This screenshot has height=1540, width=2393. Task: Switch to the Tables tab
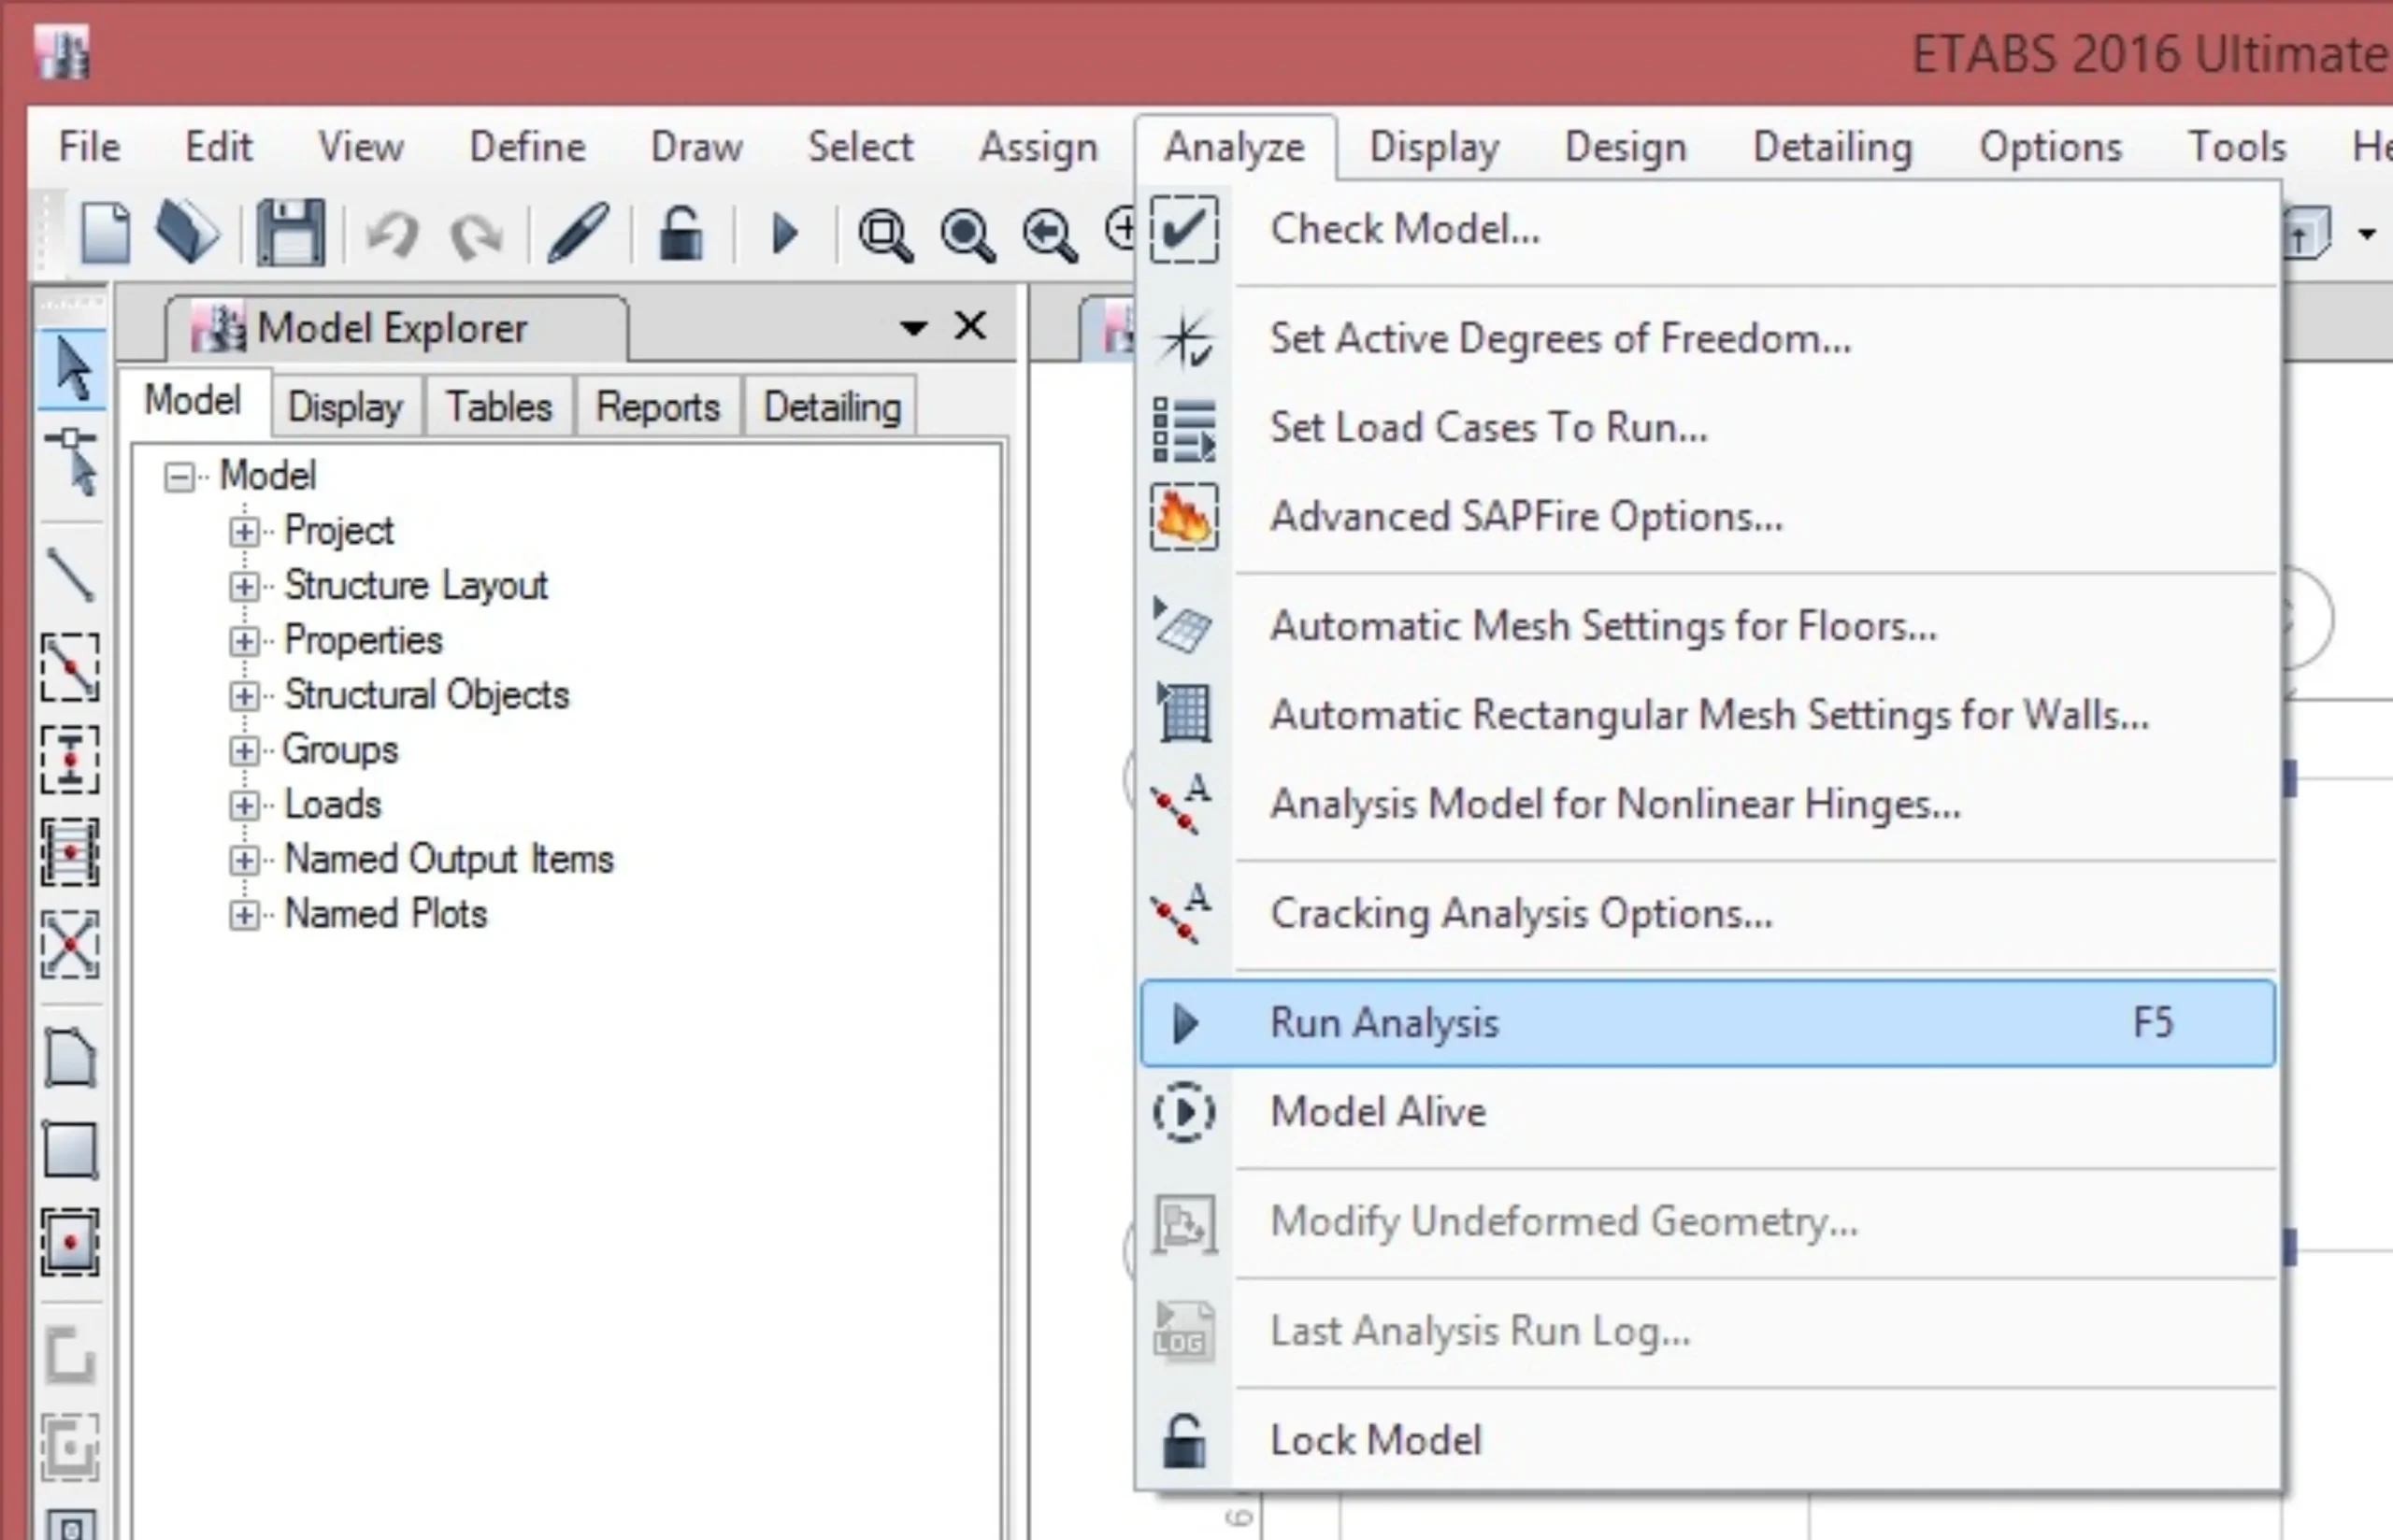tap(498, 407)
